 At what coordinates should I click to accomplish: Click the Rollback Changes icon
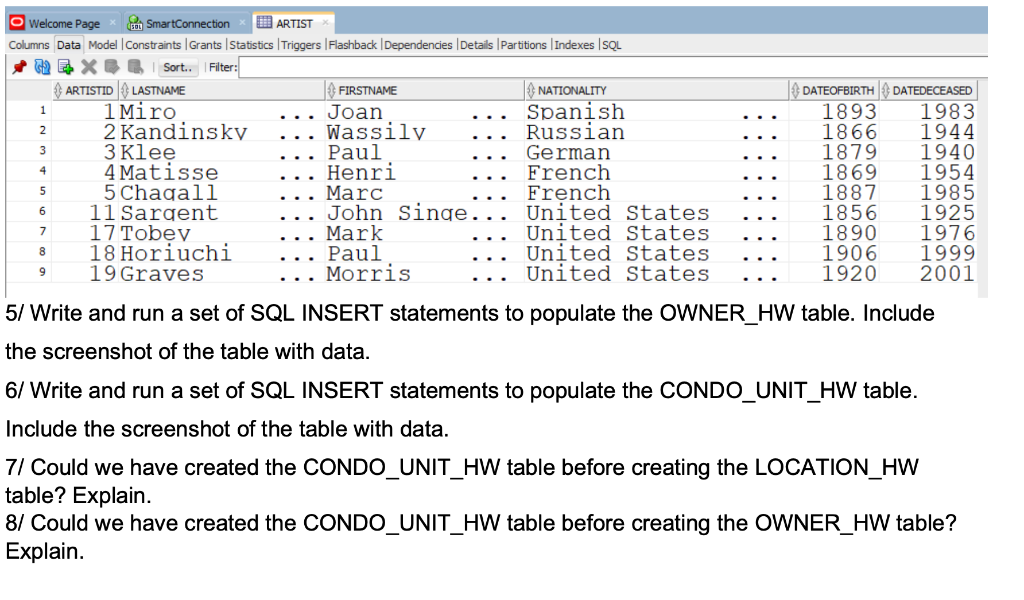coord(135,67)
